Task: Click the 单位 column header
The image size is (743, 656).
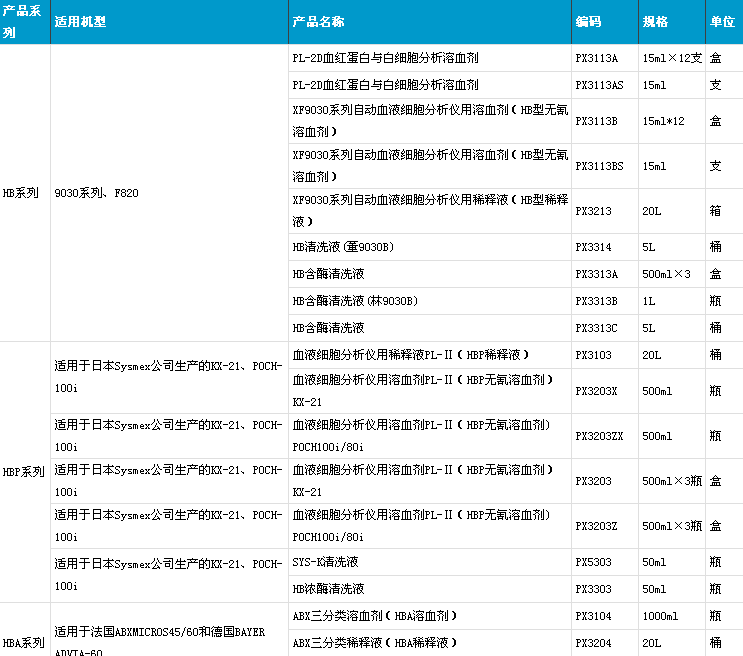Action: coord(722,22)
